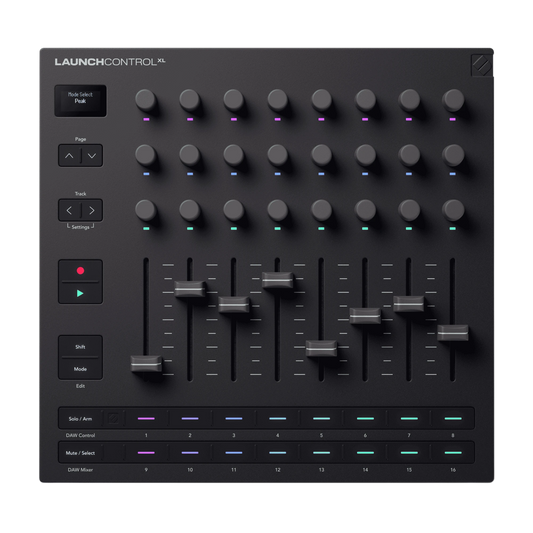Toggle the Mute / Select button
The height and width of the screenshot is (533, 533).
pyautogui.click(x=80, y=453)
